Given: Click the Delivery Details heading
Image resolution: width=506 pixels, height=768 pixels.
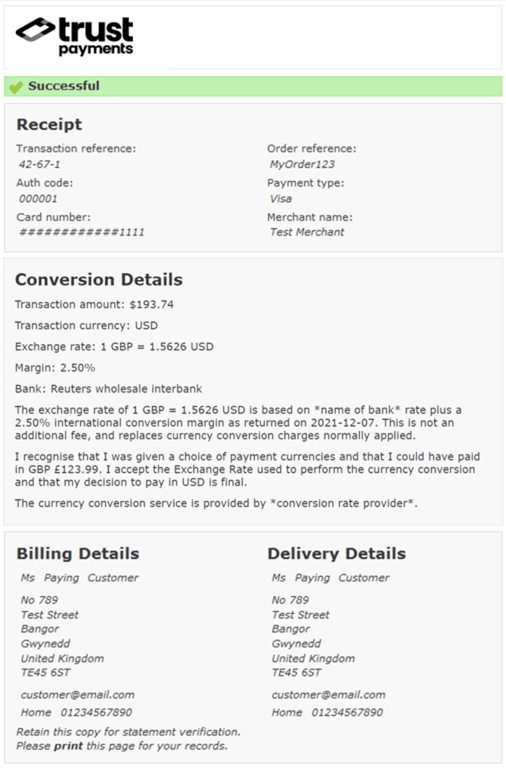Looking at the screenshot, I should 337,553.
